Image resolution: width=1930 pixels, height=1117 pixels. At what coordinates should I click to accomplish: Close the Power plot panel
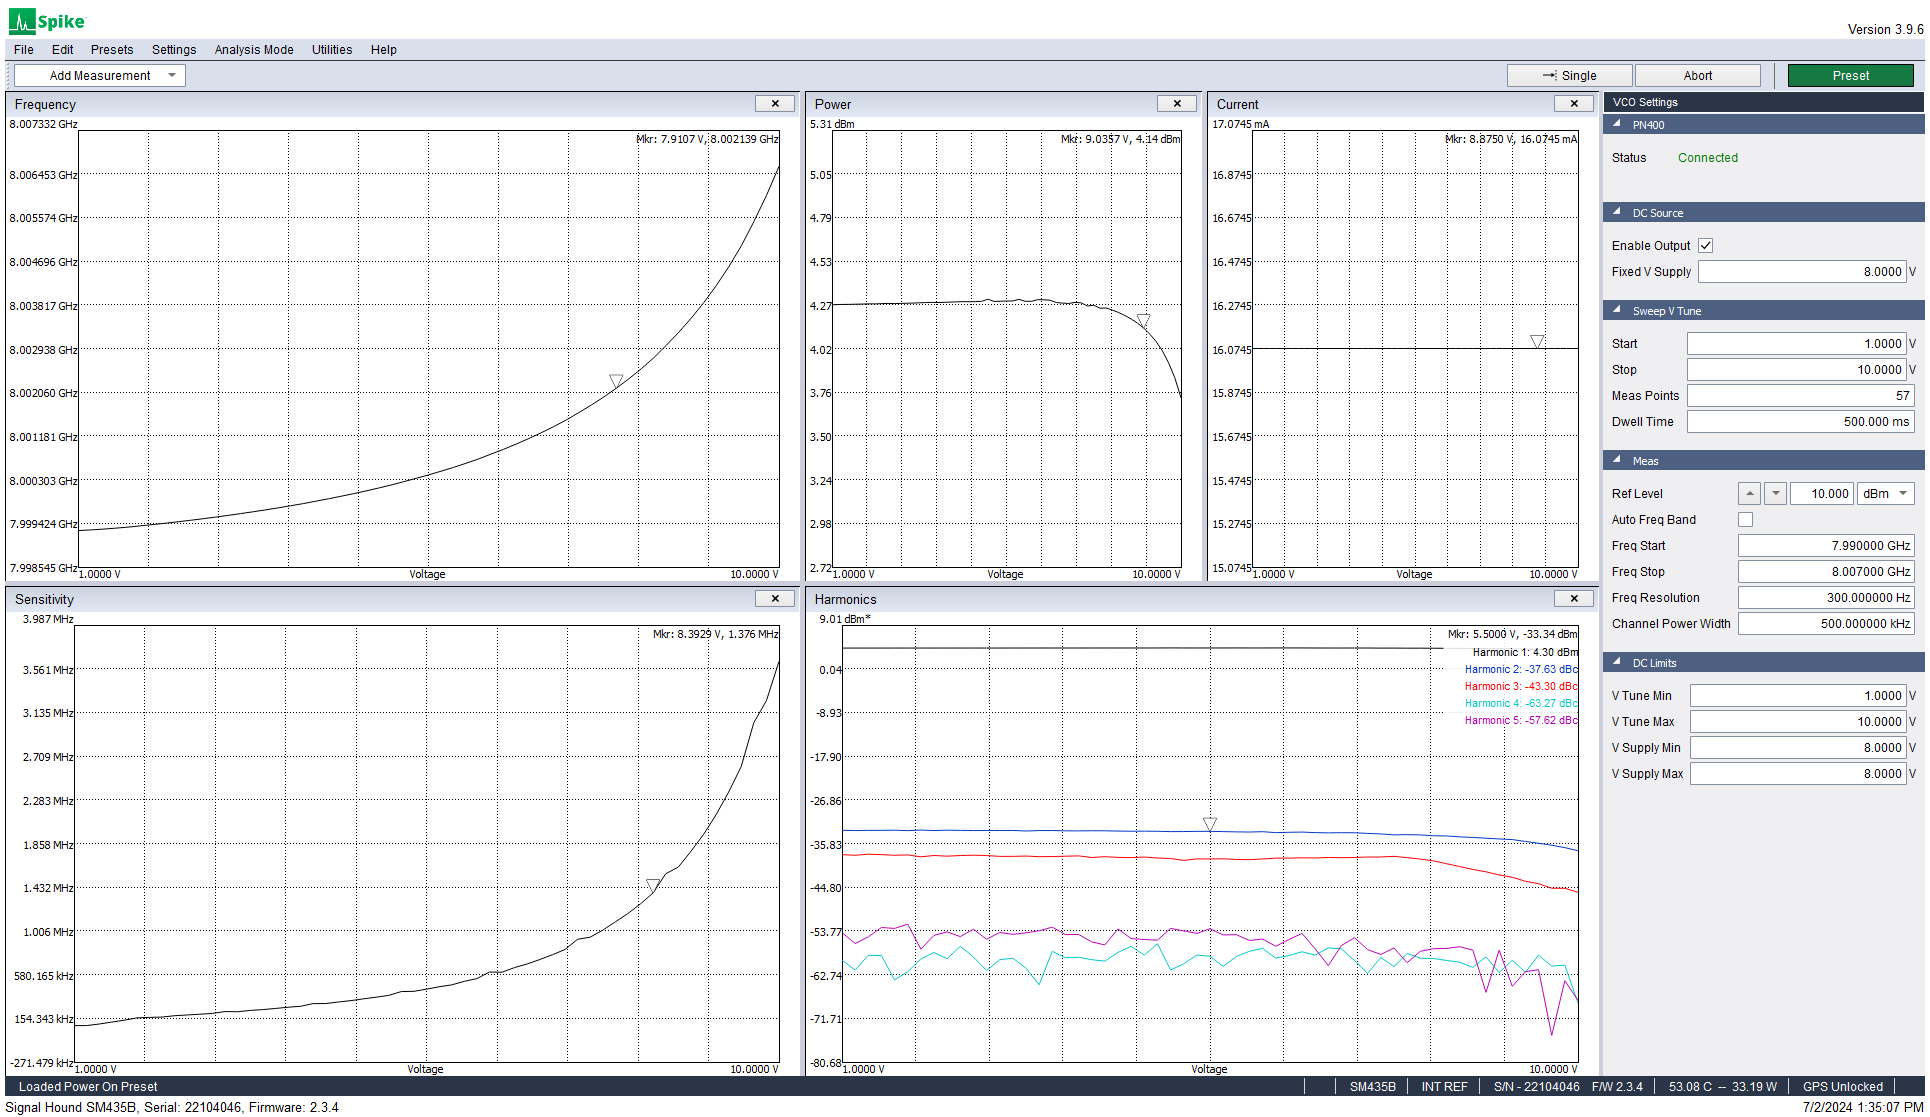click(1177, 104)
